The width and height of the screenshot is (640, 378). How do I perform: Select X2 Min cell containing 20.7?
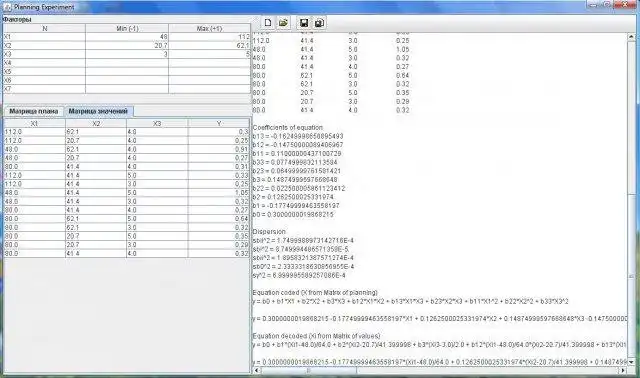tap(127, 46)
